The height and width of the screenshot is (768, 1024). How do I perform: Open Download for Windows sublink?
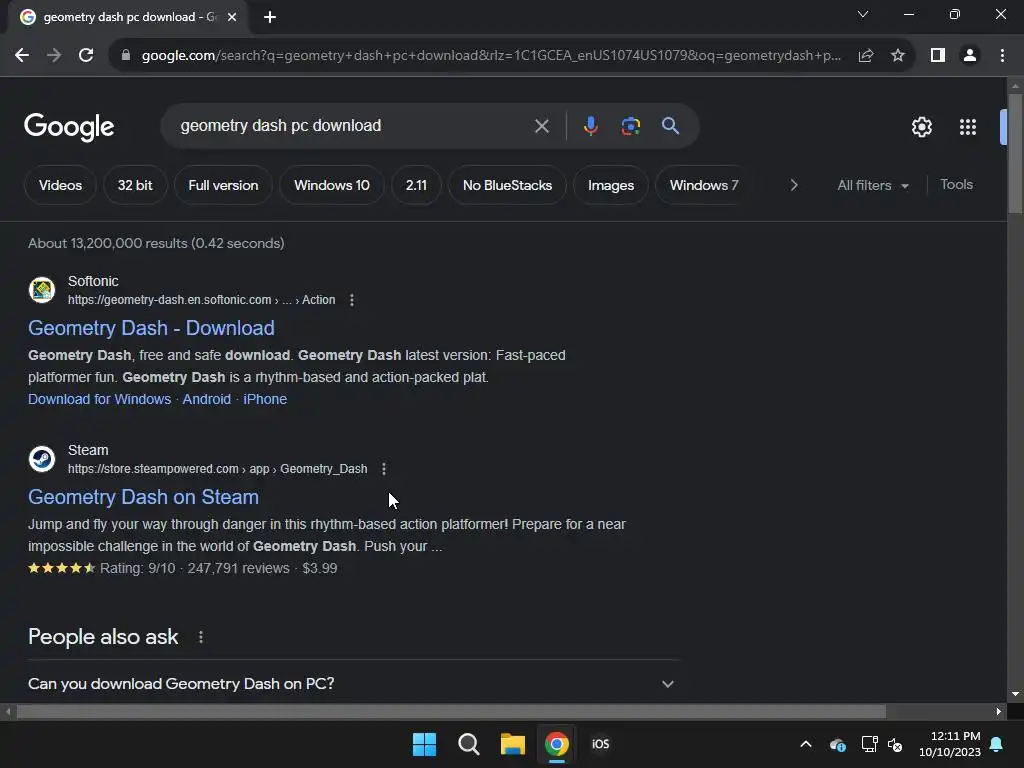(99, 399)
